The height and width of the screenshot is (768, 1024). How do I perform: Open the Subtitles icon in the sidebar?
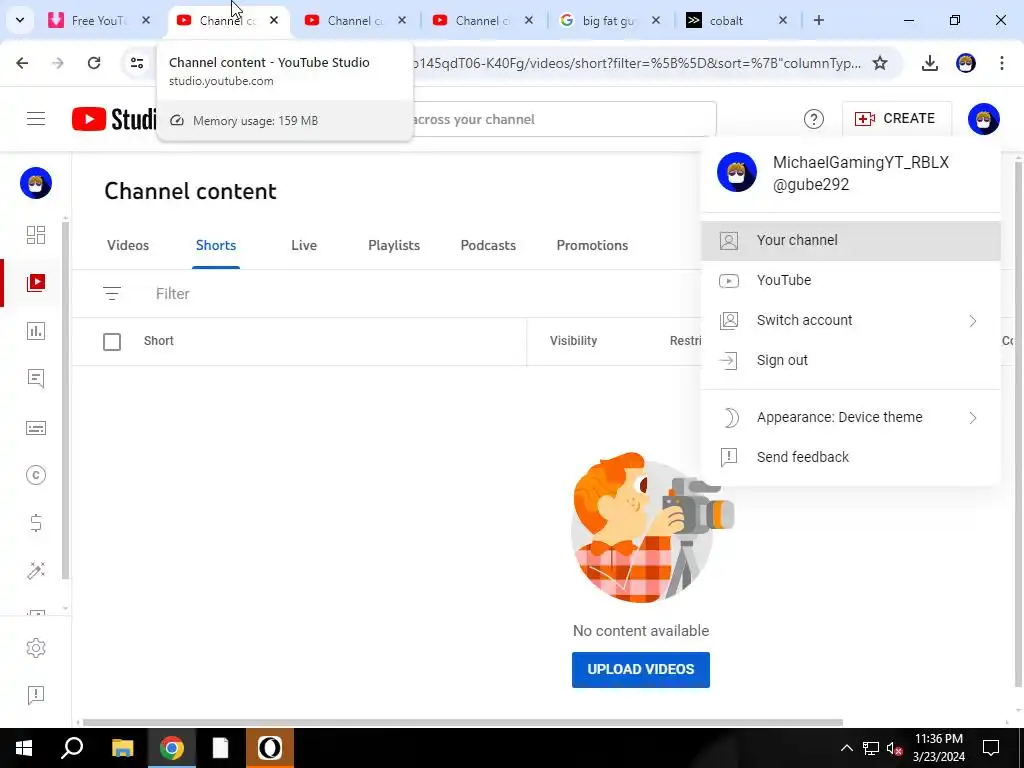click(36, 428)
